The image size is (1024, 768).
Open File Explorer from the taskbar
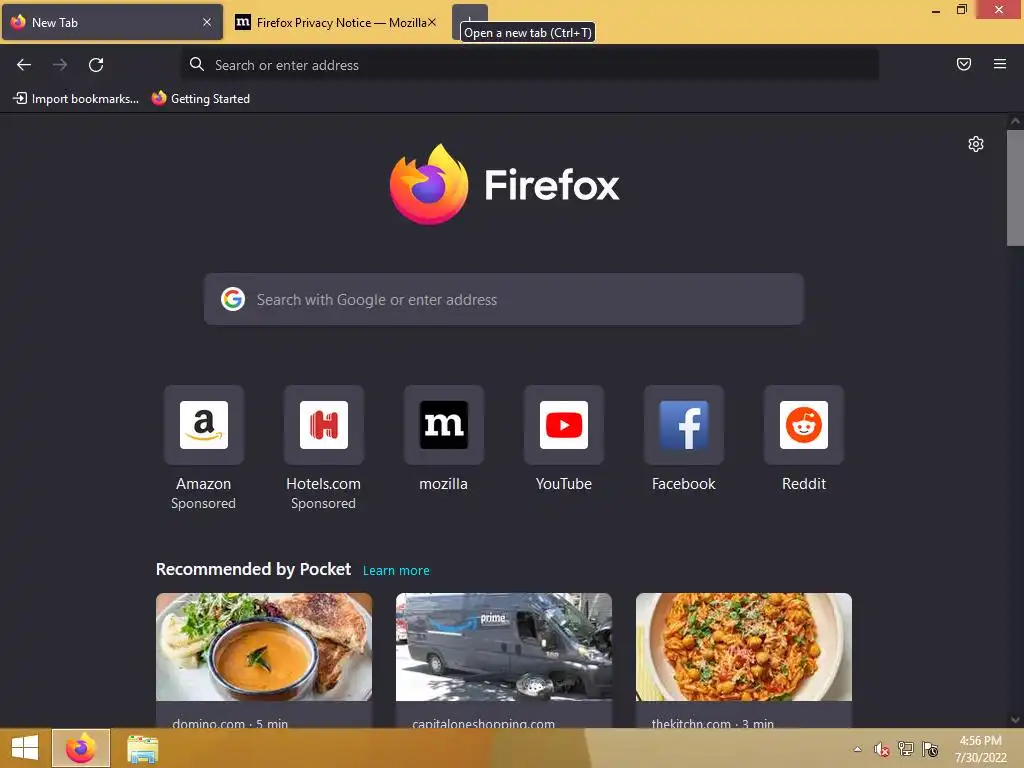point(142,748)
